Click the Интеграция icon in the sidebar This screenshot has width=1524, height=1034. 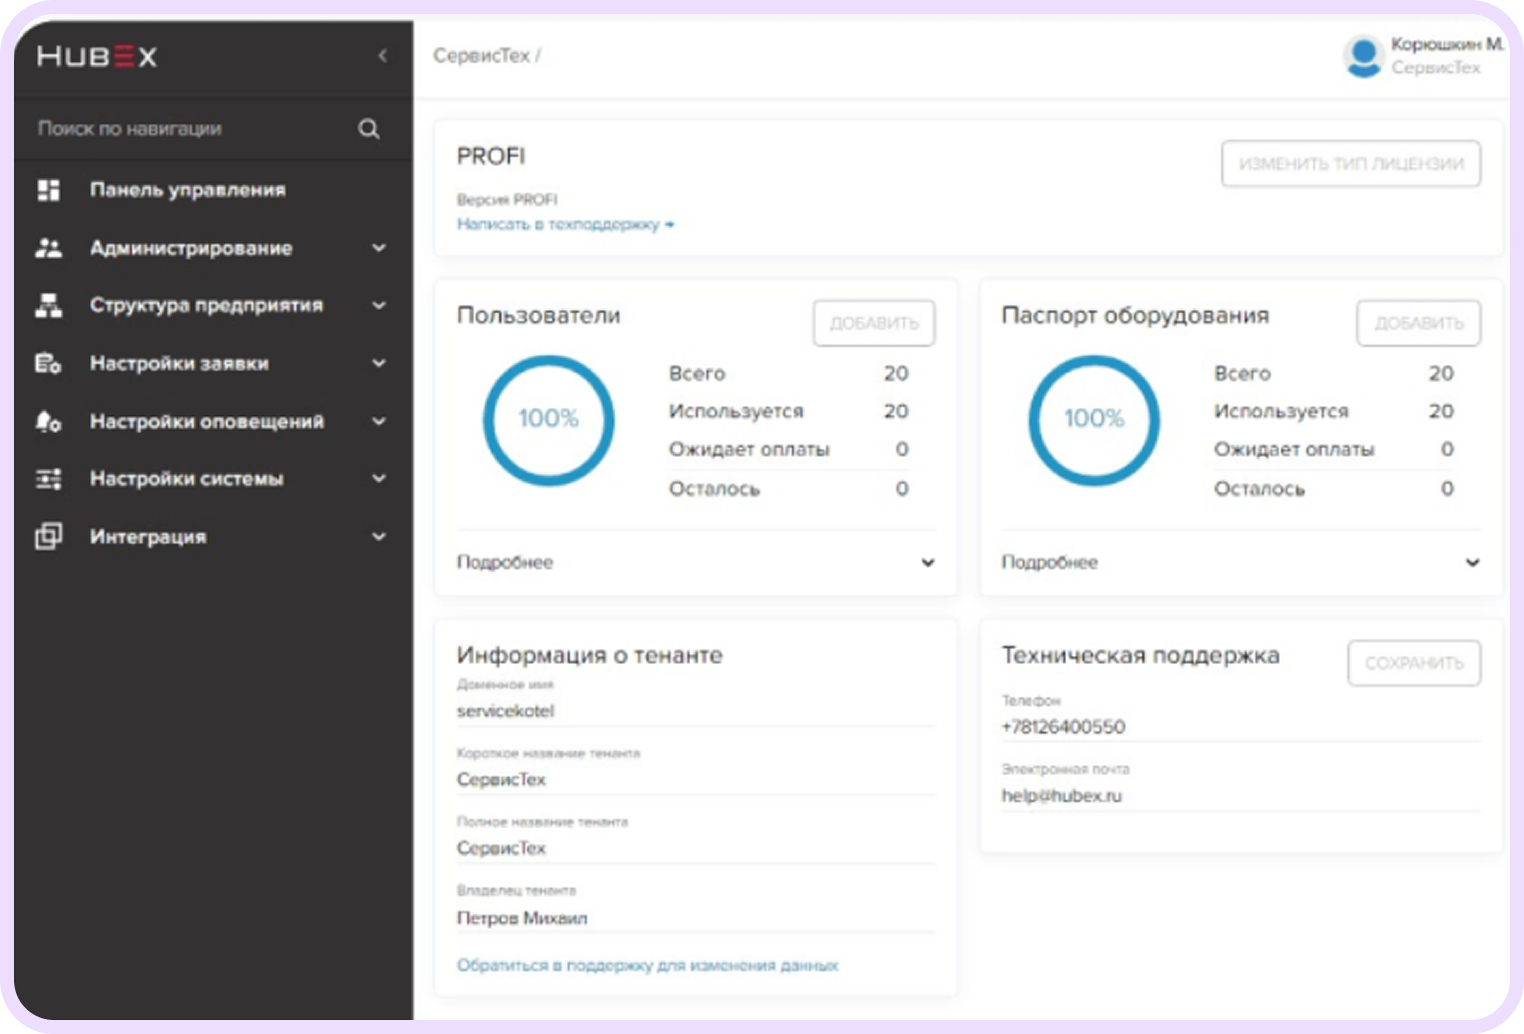(48, 537)
